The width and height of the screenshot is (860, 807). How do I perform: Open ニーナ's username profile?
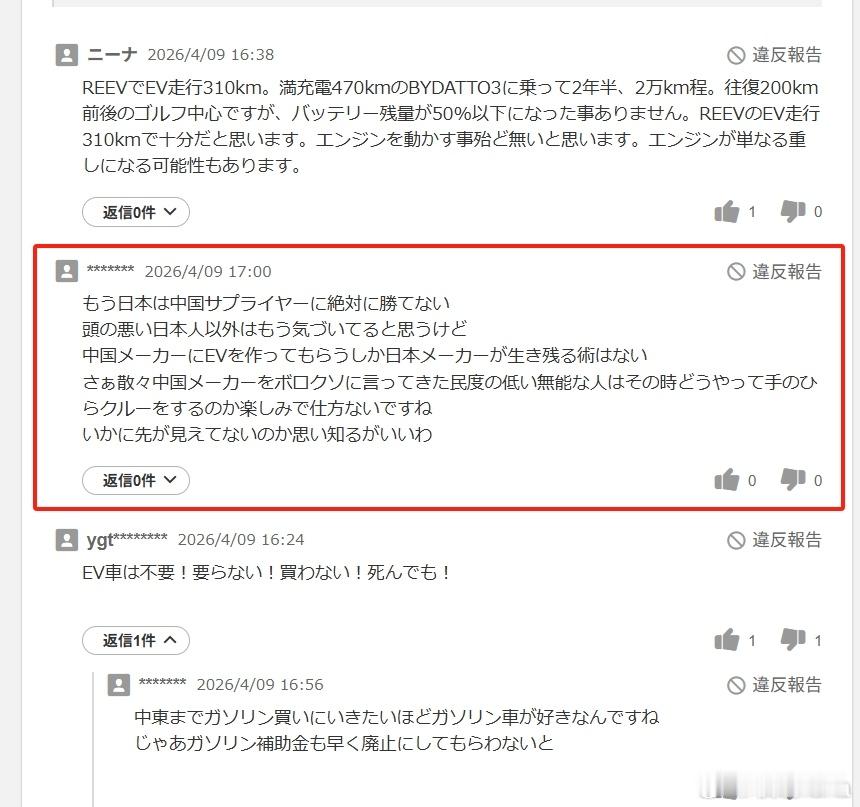(112, 55)
